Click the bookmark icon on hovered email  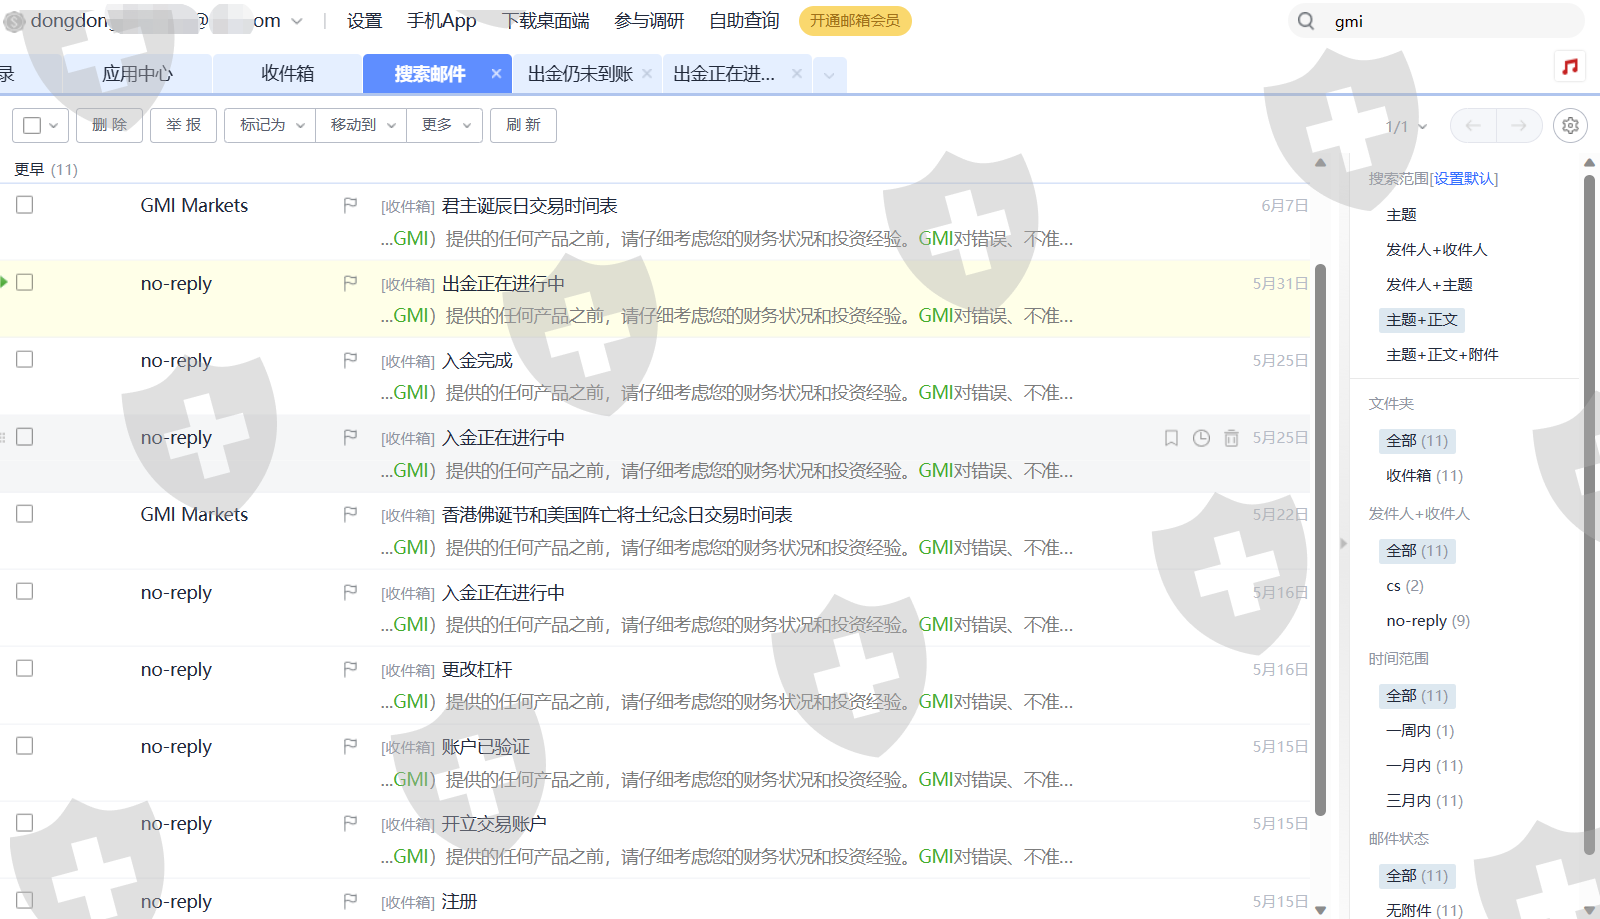1171,438
